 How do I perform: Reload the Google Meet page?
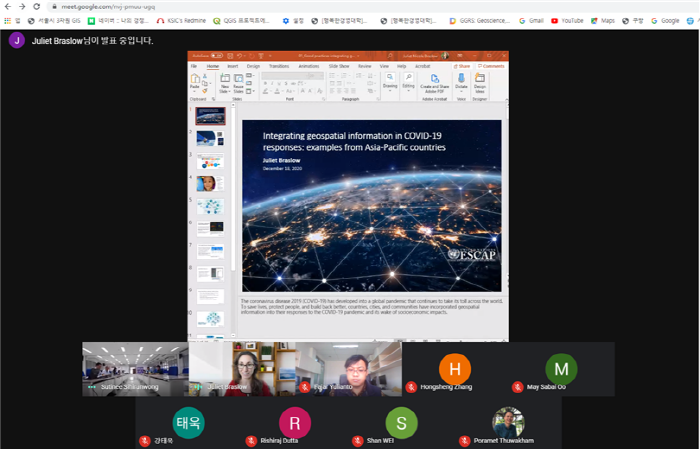[x=37, y=7]
